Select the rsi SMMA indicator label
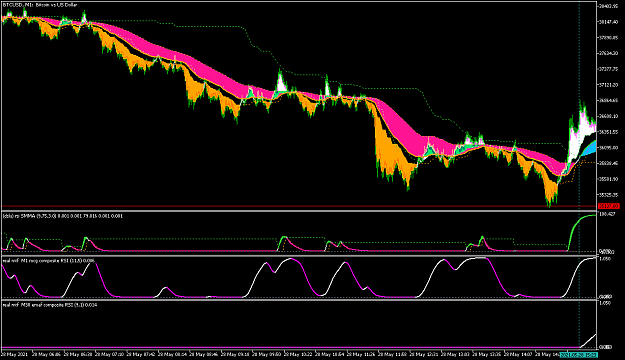625x360 pixels. (x=63, y=216)
